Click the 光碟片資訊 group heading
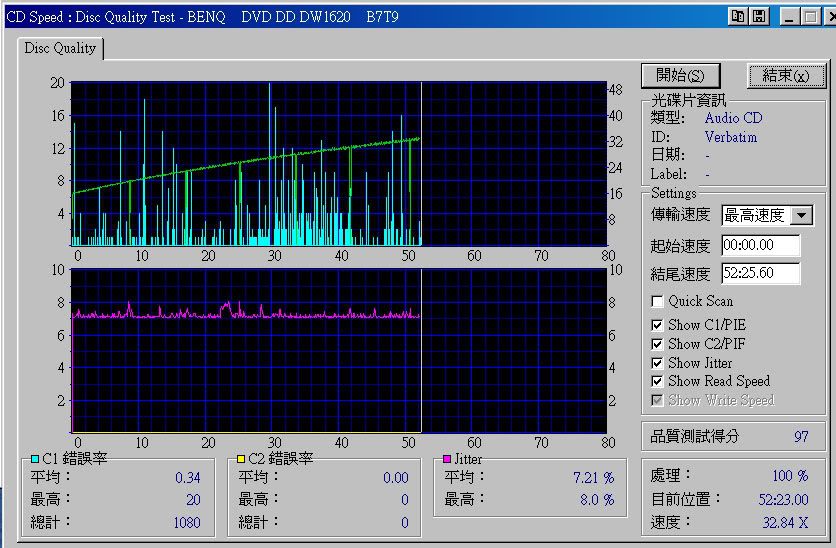Viewport: 836px width, 548px height. tap(688, 100)
